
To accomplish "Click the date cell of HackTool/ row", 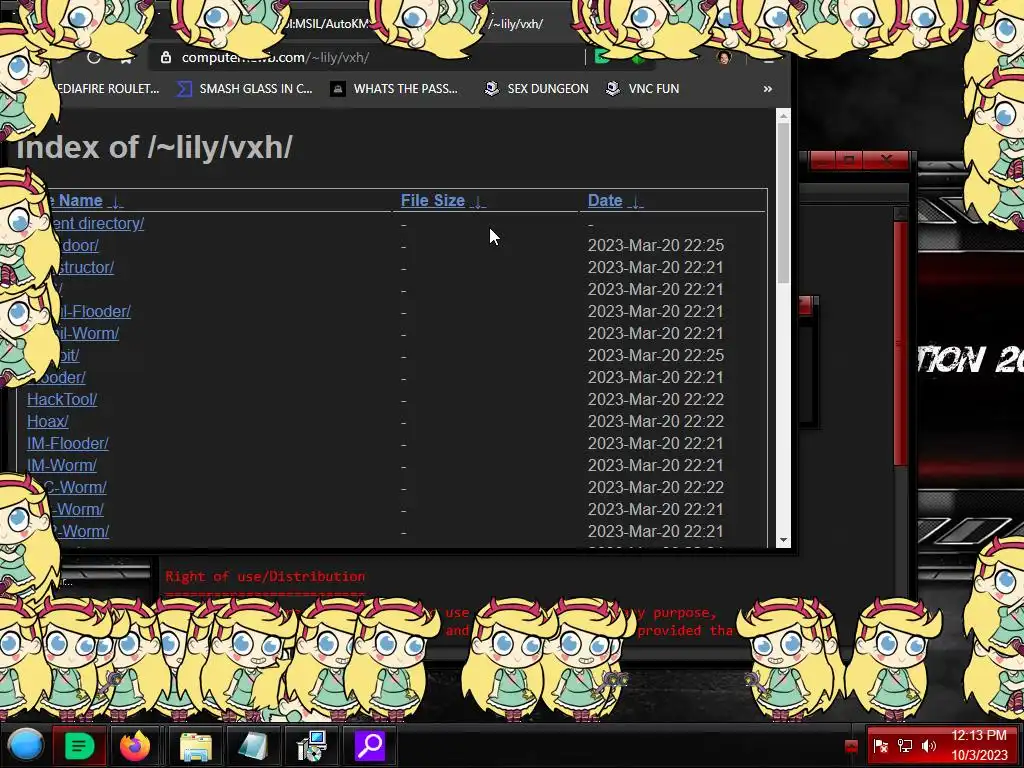I will tap(656, 400).
